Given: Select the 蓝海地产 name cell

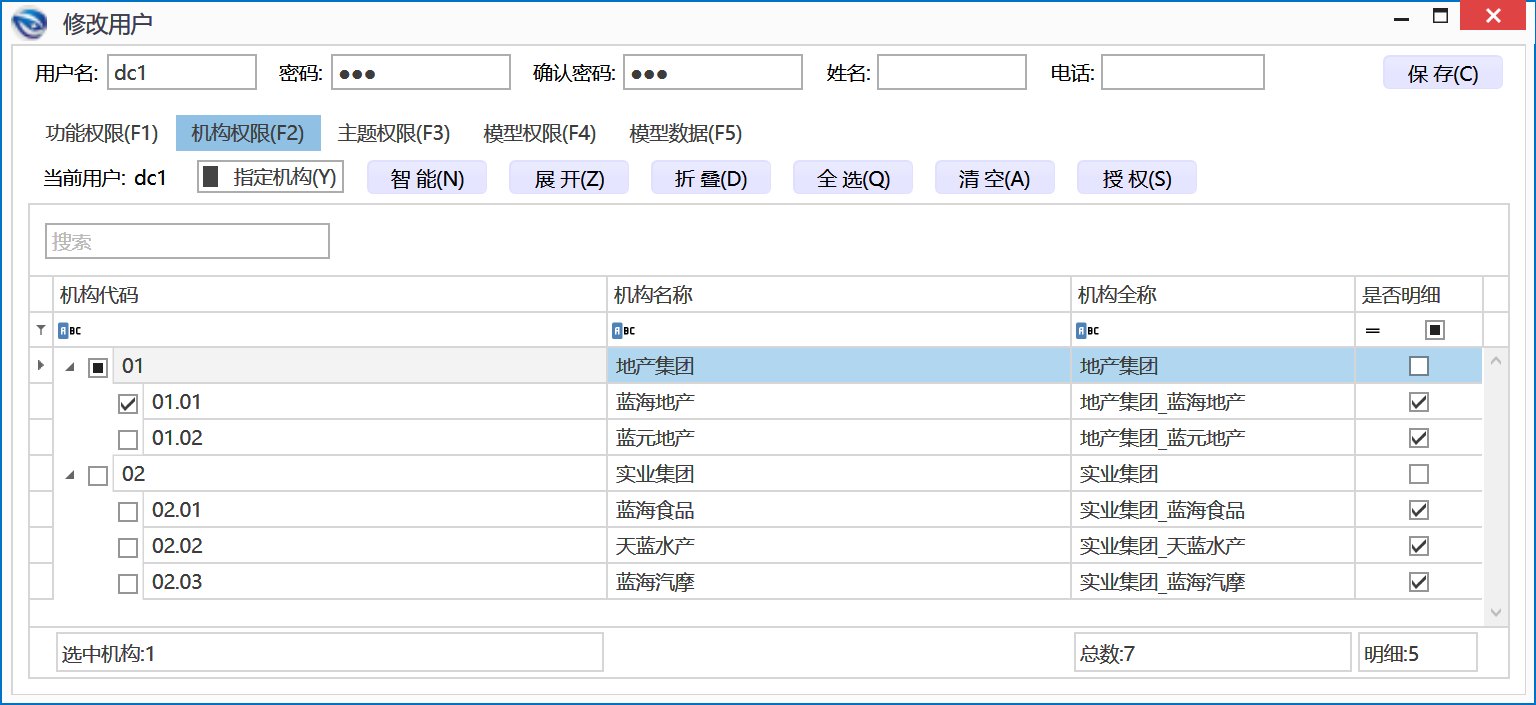Looking at the screenshot, I should tap(839, 402).
